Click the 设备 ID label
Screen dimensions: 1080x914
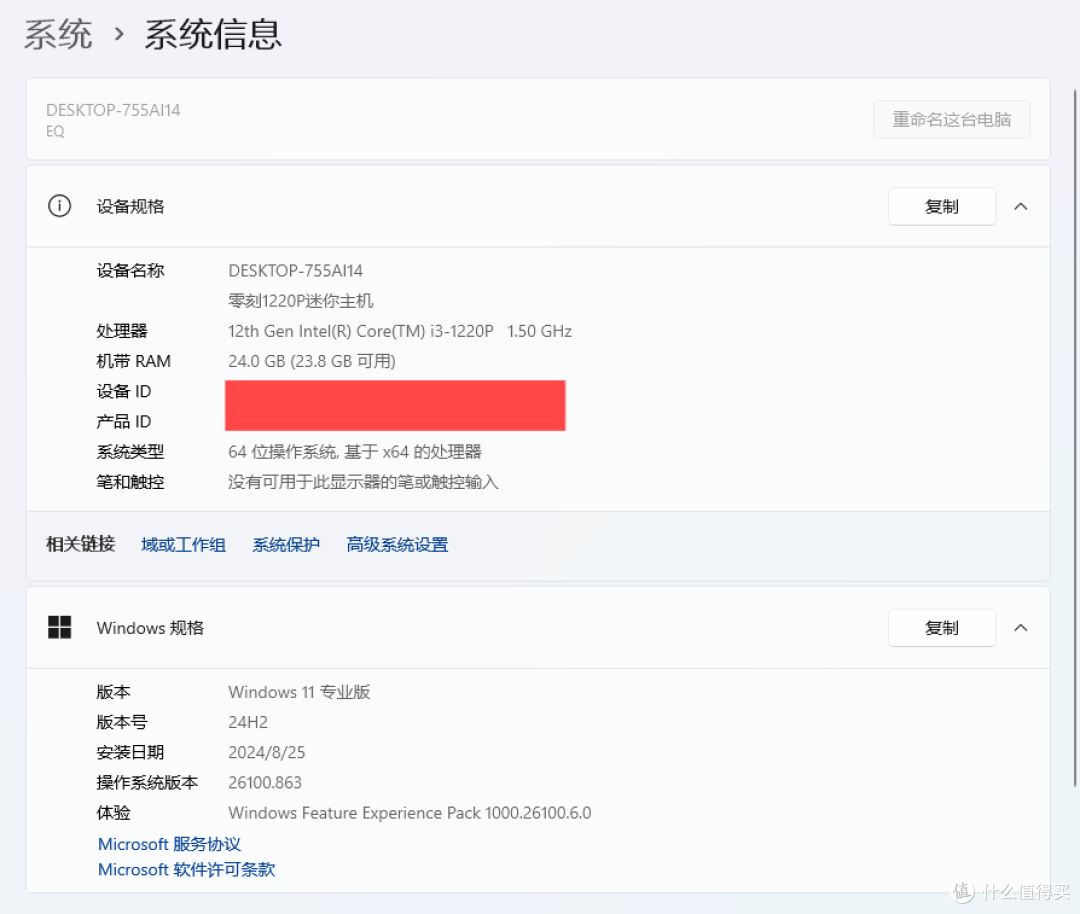(x=123, y=391)
